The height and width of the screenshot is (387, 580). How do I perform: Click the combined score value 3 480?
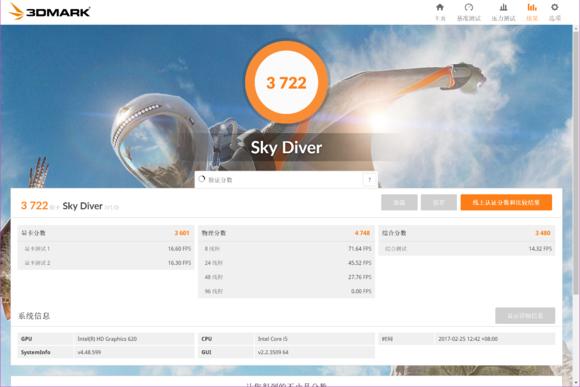(x=543, y=233)
